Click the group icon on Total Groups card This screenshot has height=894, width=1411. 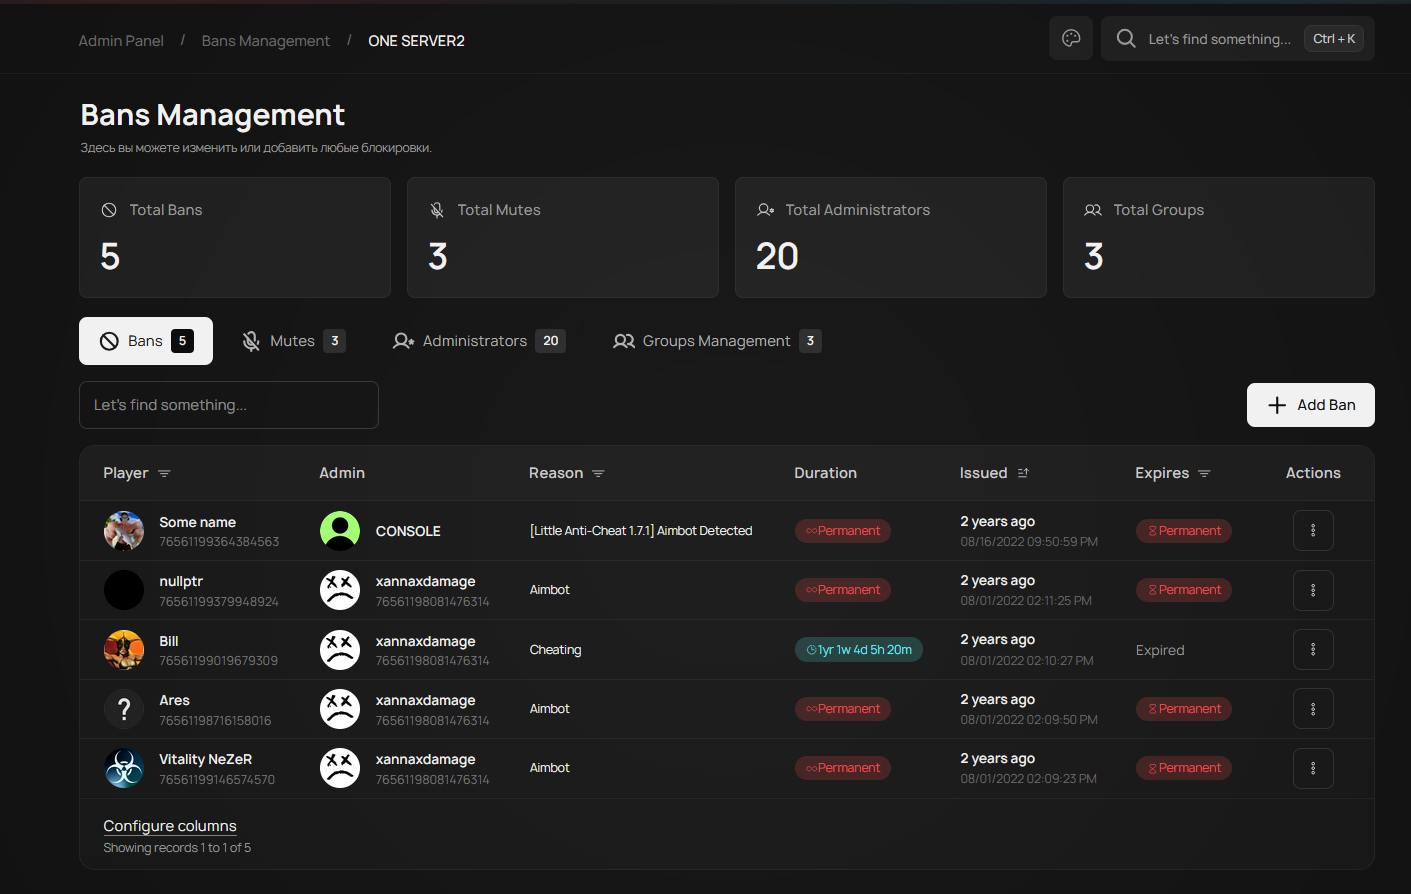point(1093,209)
